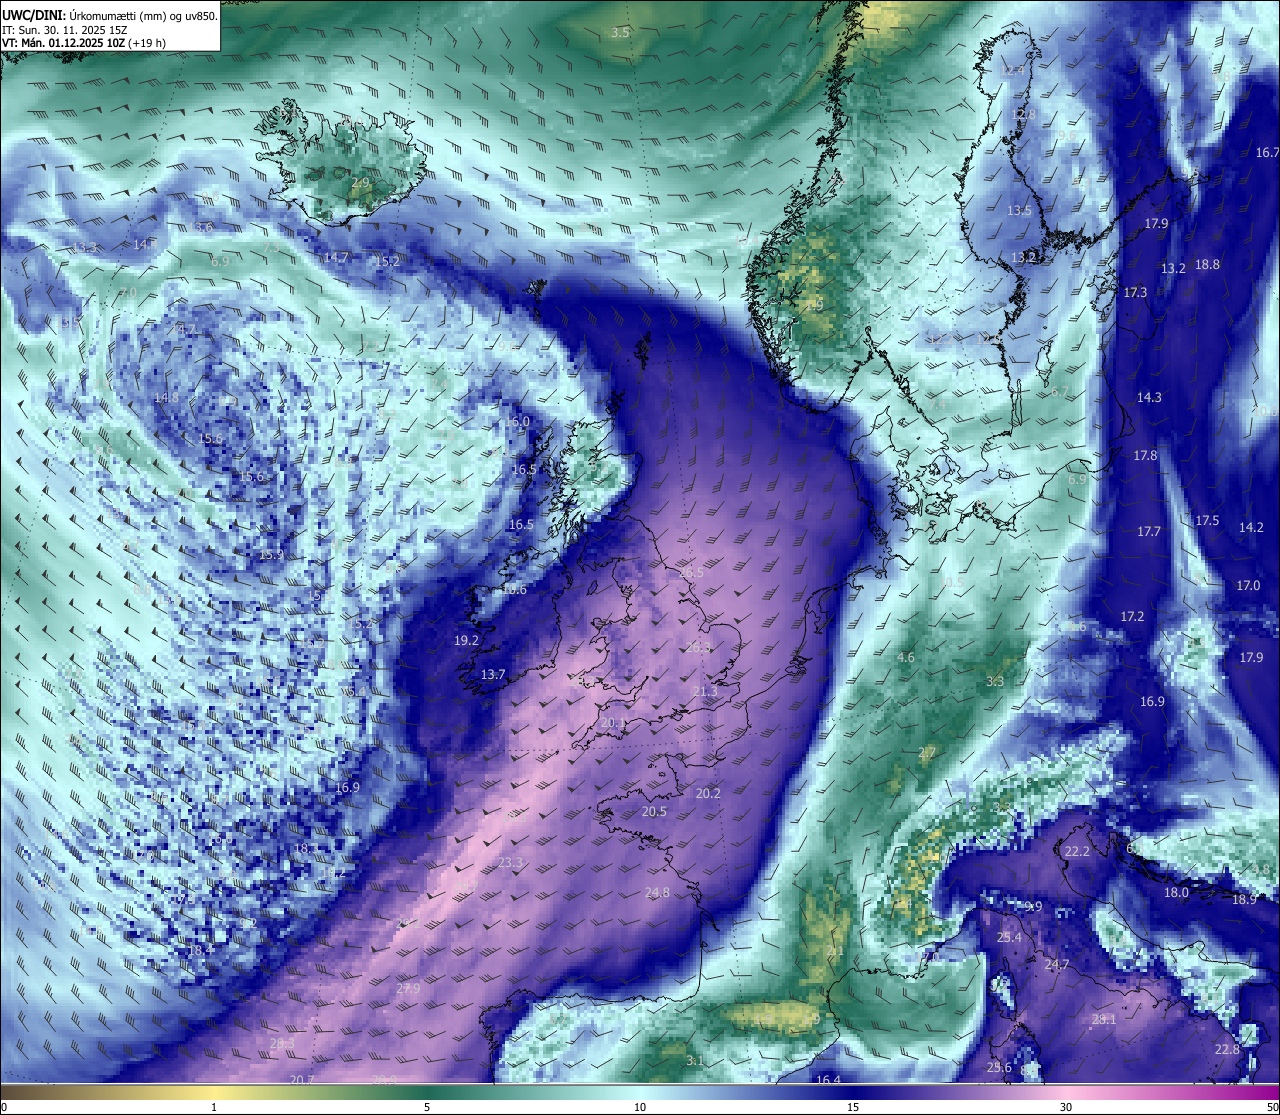The height and width of the screenshot is (1115, 1280).
Task: Click the 14.8 value on the map
Action: coord(167,398)
